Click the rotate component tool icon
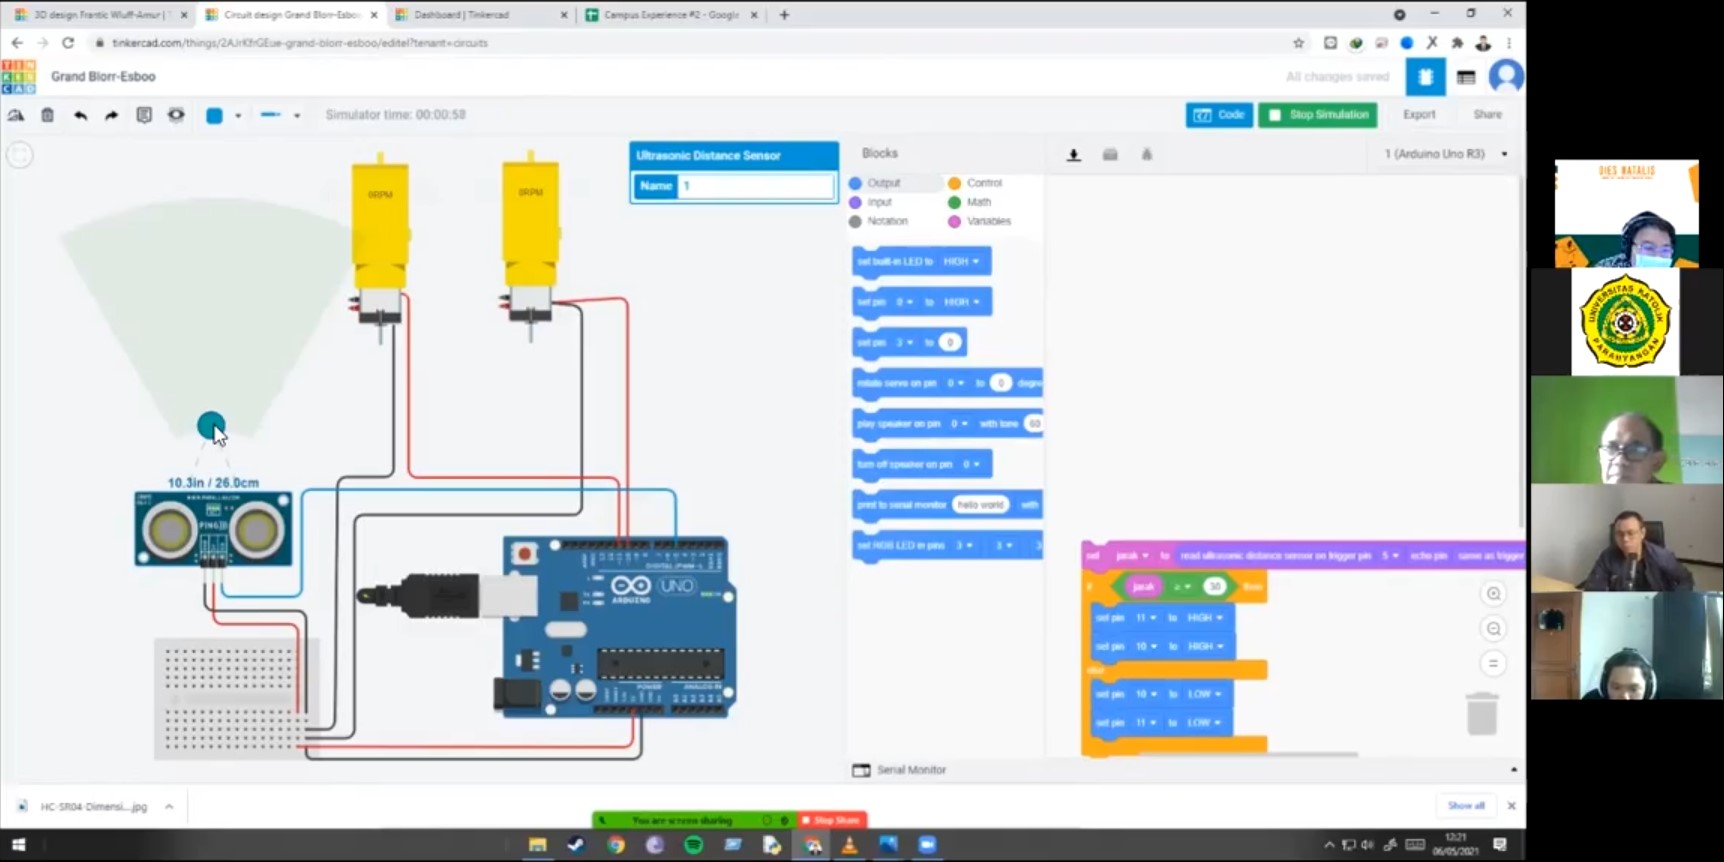 pyautogui.click(x=16, y=115)
